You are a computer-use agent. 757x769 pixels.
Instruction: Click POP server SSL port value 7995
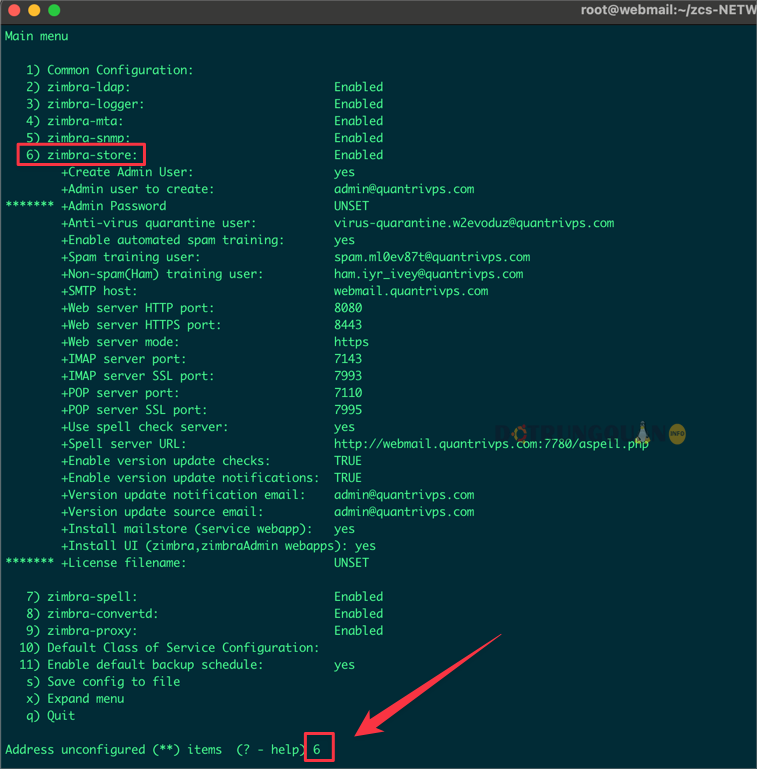(x=348, y=410)
